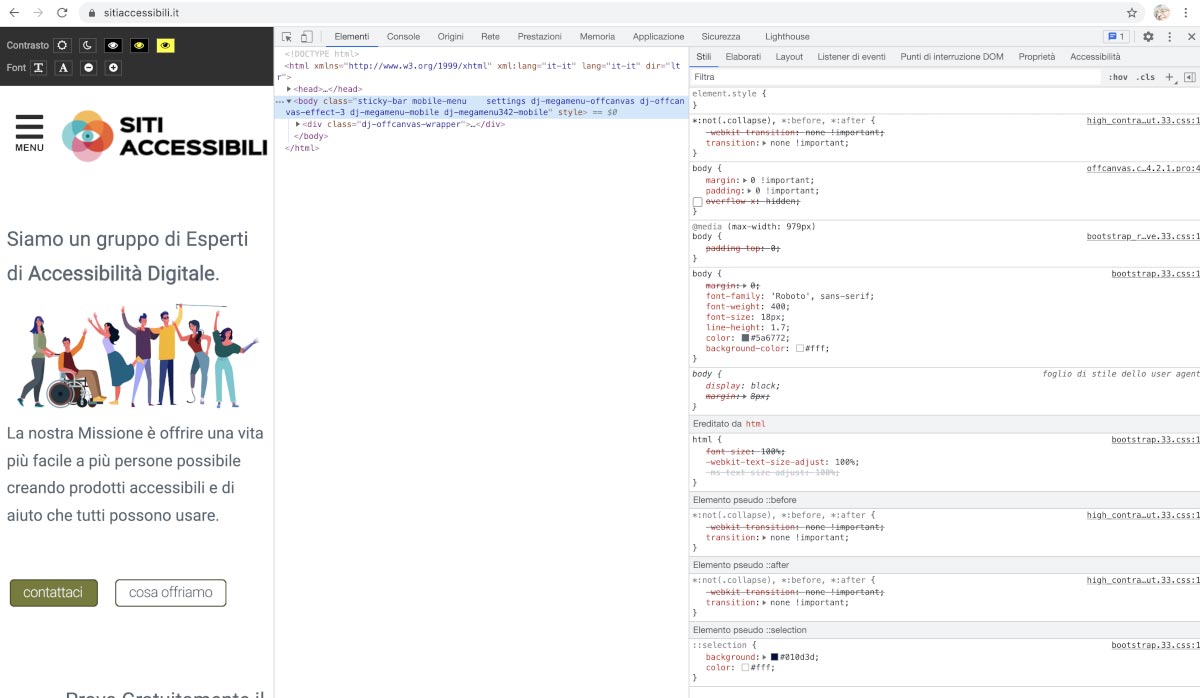Image resolution: width=1200 pixels, height=698 pixels.
Task: Open DevTools settings gear
Action: pyautogui.click(x=1148, y=37)
